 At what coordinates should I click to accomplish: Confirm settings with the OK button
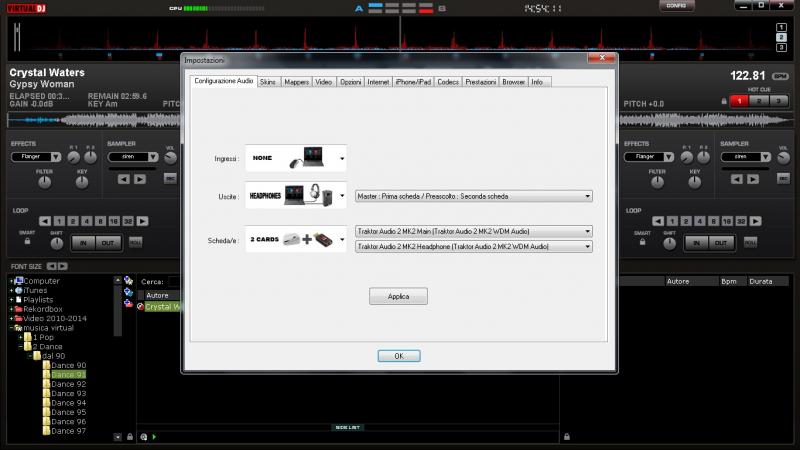pos(399,356)
